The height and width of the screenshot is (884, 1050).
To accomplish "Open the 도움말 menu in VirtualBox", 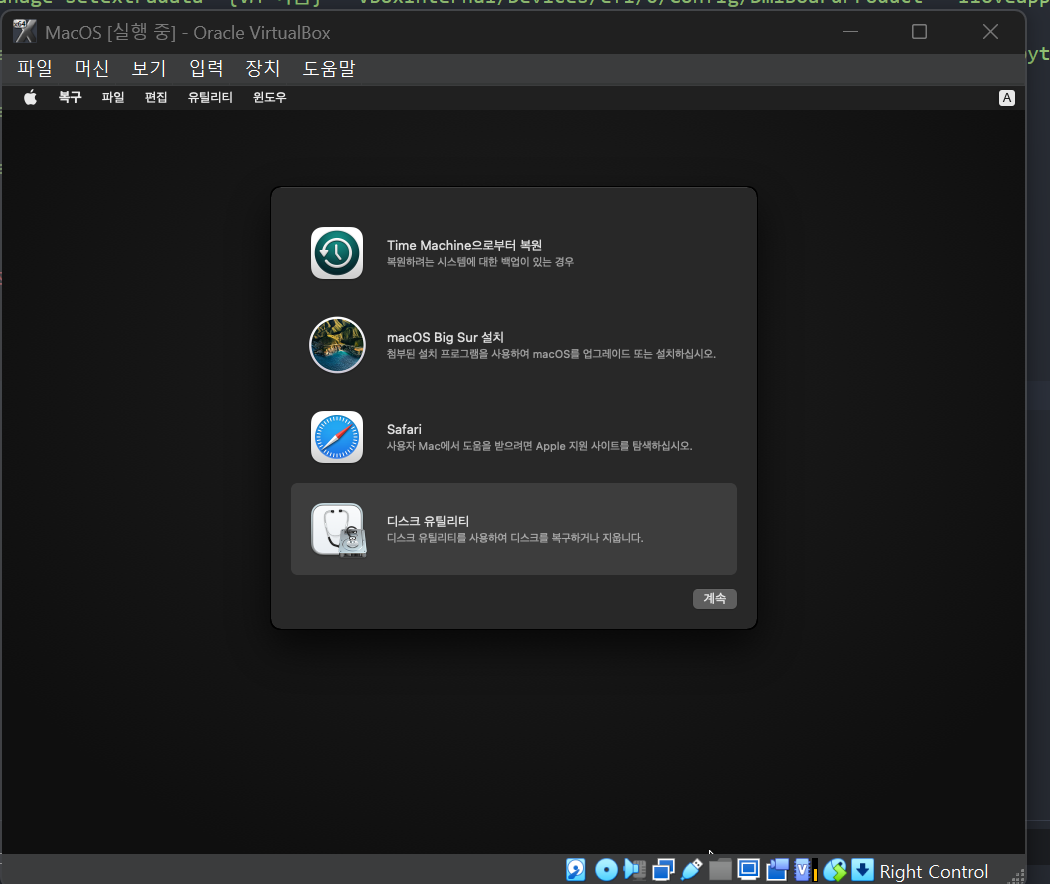I will coord(329,68).
